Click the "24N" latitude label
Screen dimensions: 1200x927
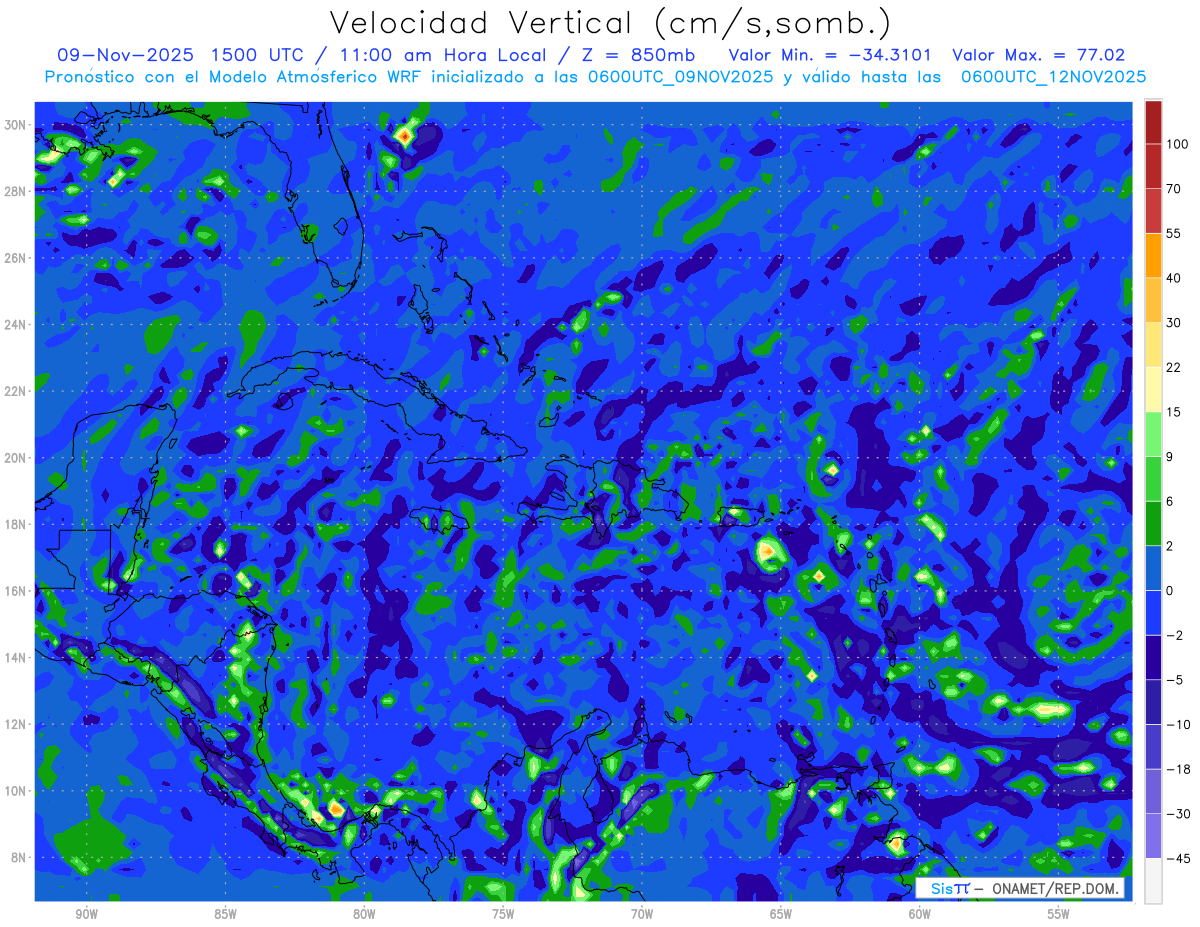point(16,325)
